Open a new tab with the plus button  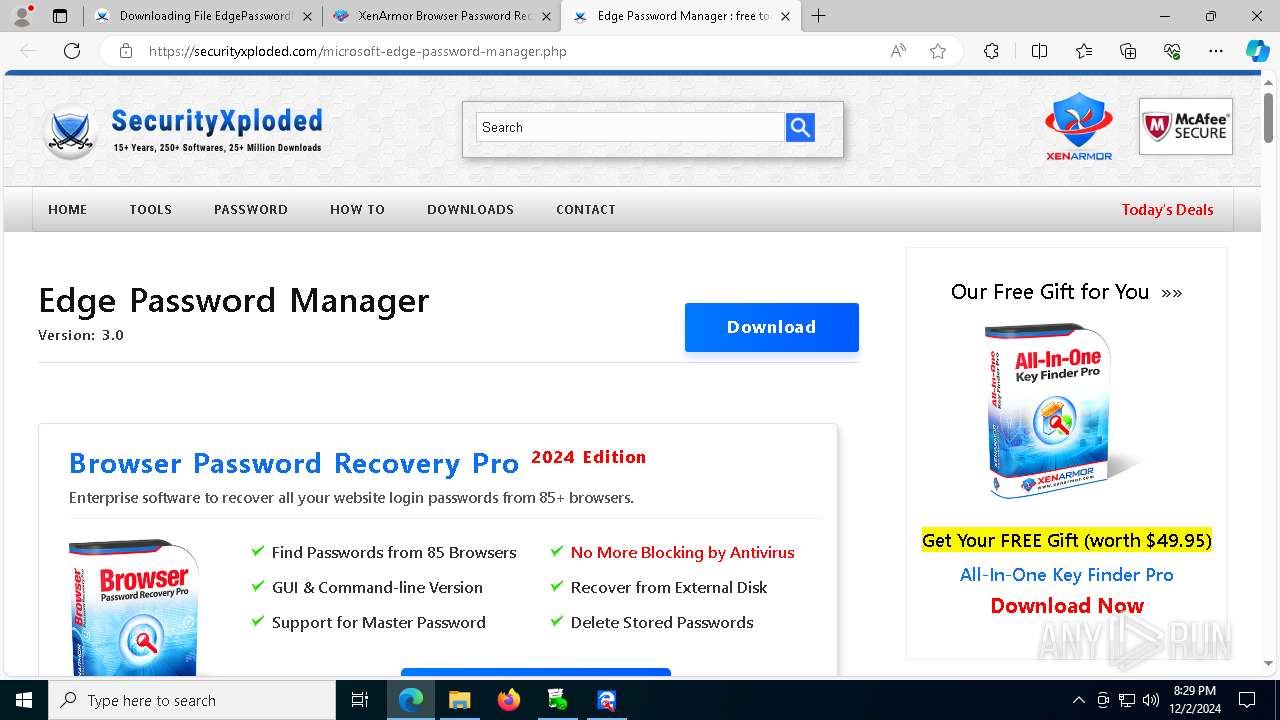819,16
